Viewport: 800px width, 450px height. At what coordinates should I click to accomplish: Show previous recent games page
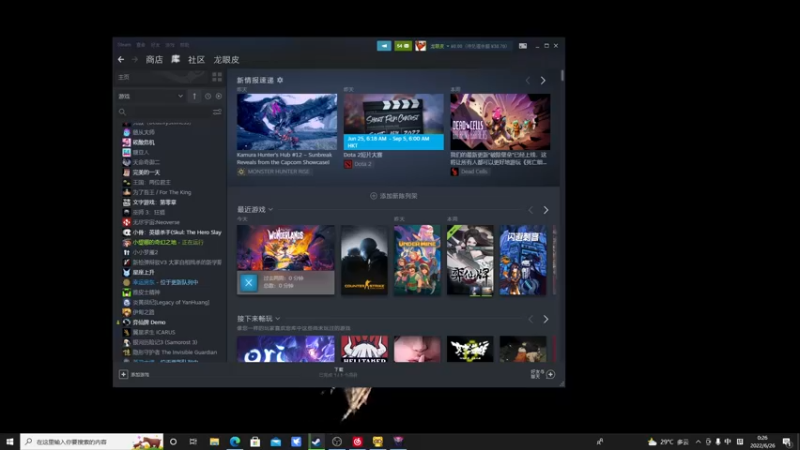click(x=531, y=210)
